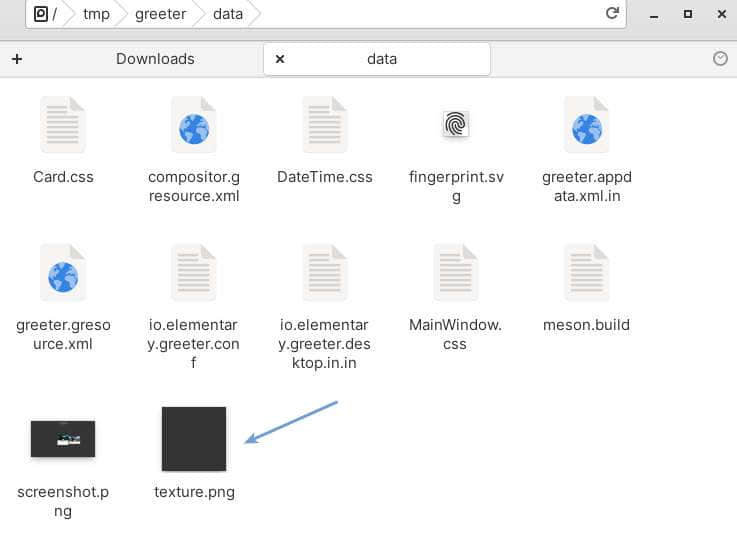The image size is (737, 558).
Task: Reload the folder with the refresh icon
Action: [x=612, y=13]
